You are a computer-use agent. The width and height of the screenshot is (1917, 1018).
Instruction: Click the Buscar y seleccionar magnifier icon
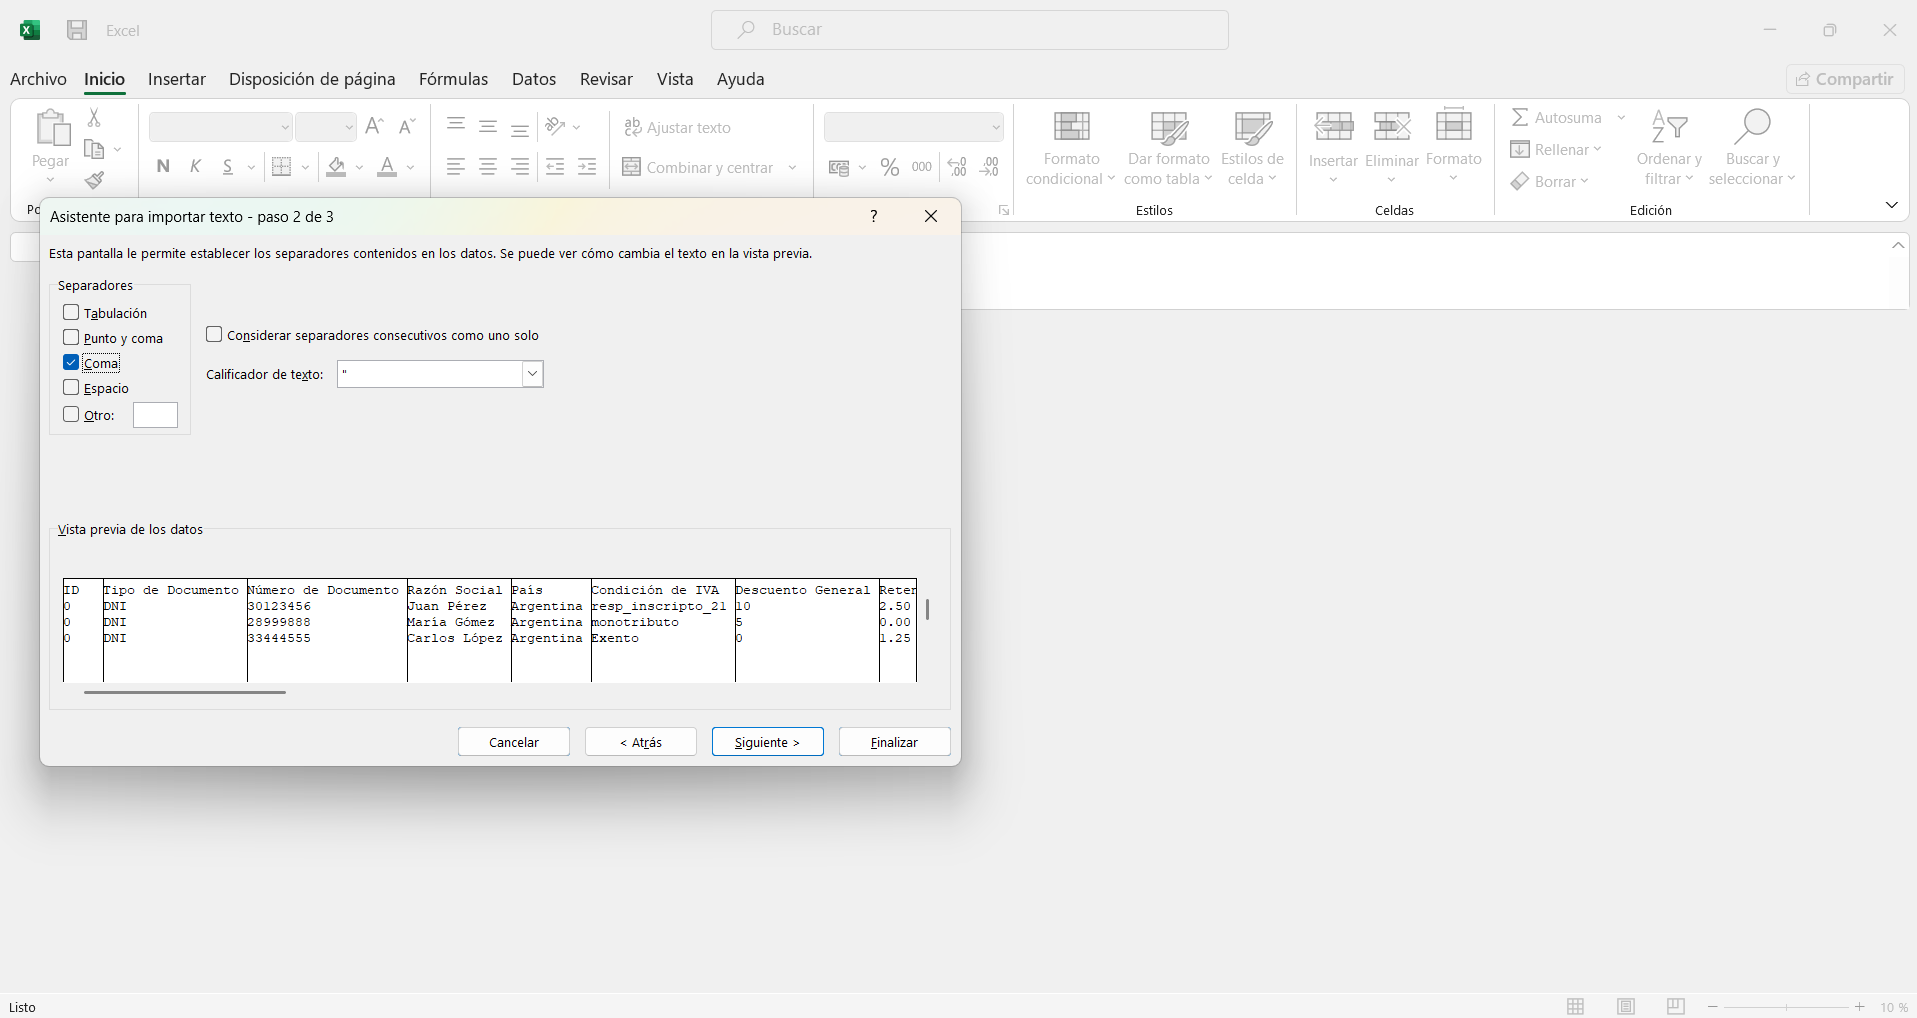tap(1751, 128)
